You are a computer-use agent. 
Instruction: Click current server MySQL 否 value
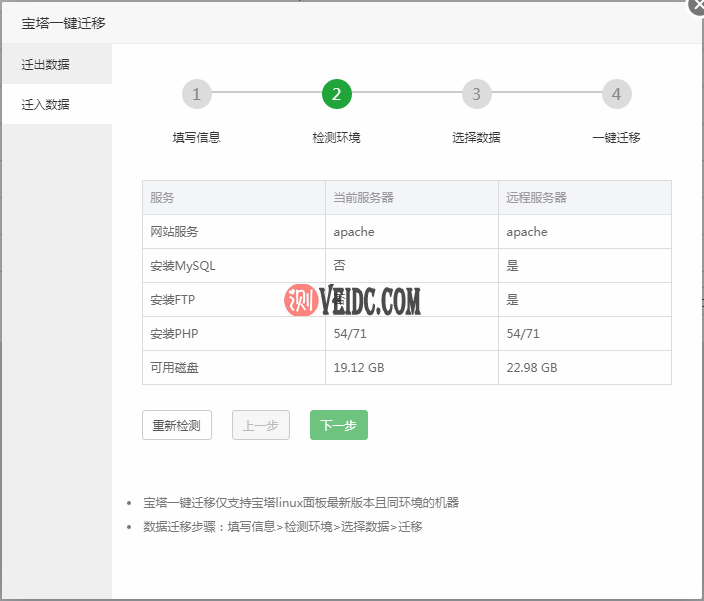pos(339,265)
